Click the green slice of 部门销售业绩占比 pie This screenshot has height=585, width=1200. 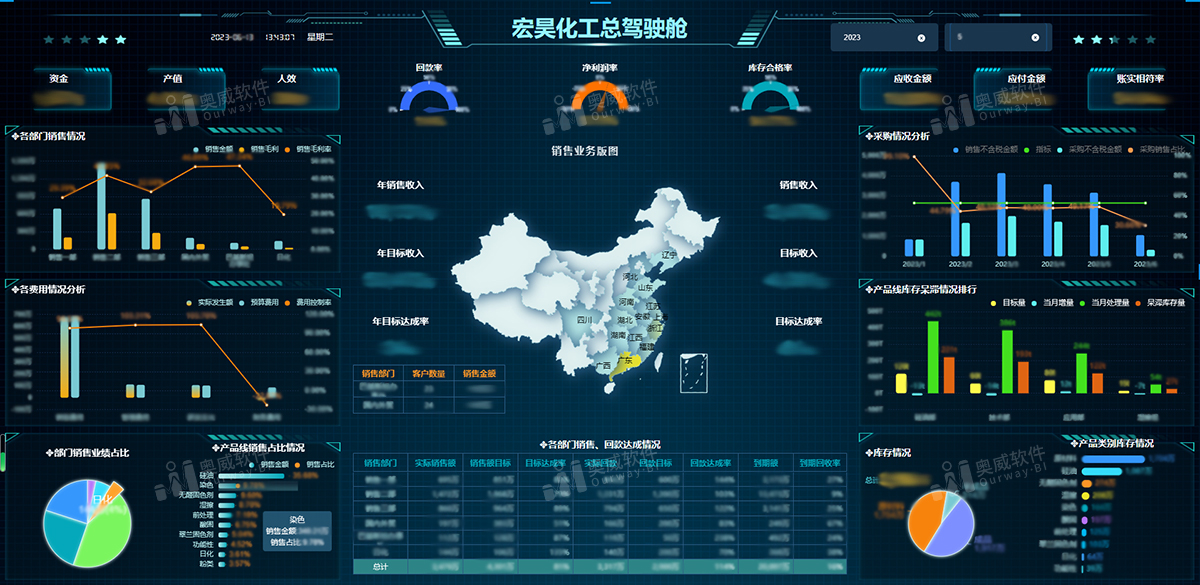click(105, 535)
